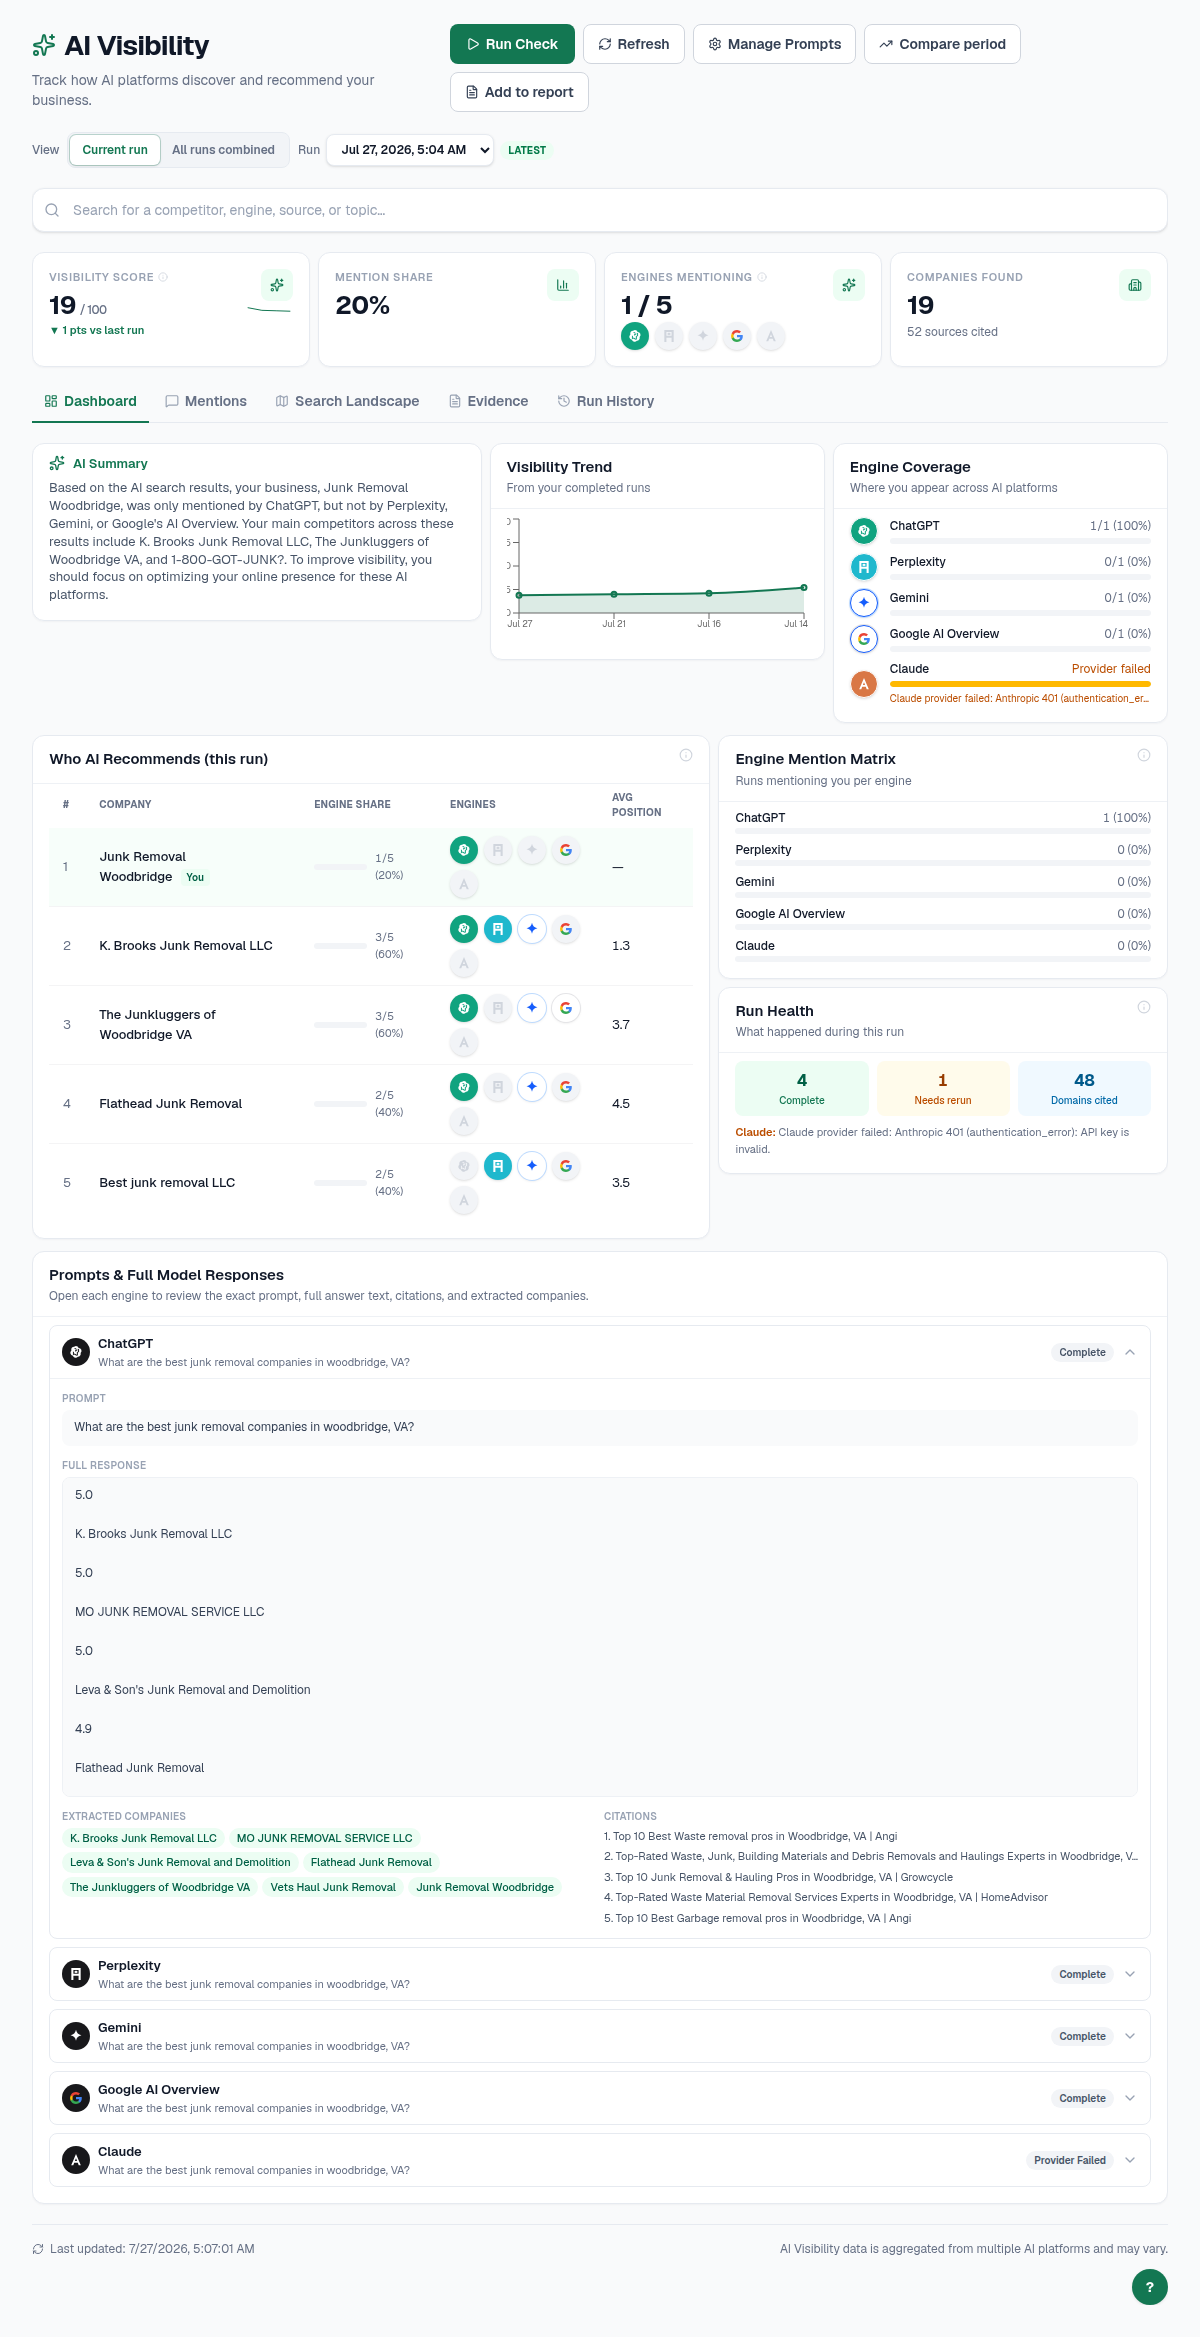Click Claude Provider failed progress bar
This screenshot has height=2337, width=1200.
pos(1020,684)
